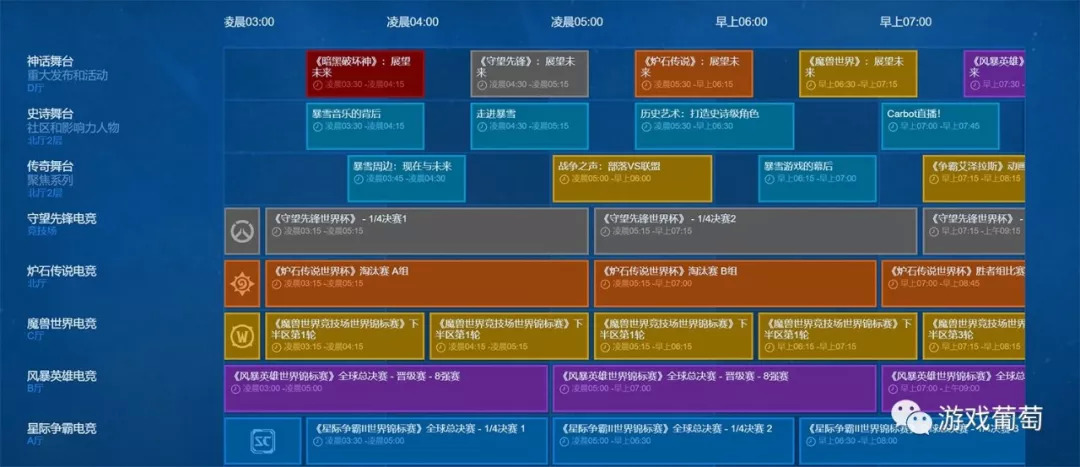
Task: Click 社区和影响力人物 subtitle text
Action: [x=73, y=127]
